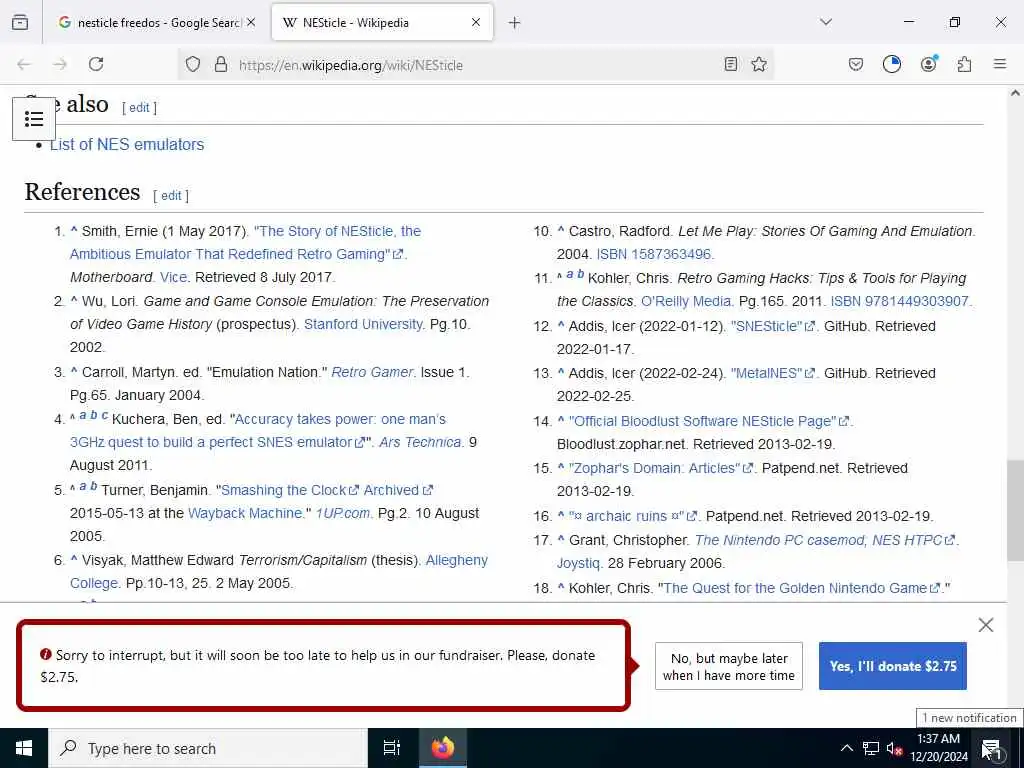Viewport: 1024px width, 768px height.
Task: Open Joystiq link
Action: [578, 563]
